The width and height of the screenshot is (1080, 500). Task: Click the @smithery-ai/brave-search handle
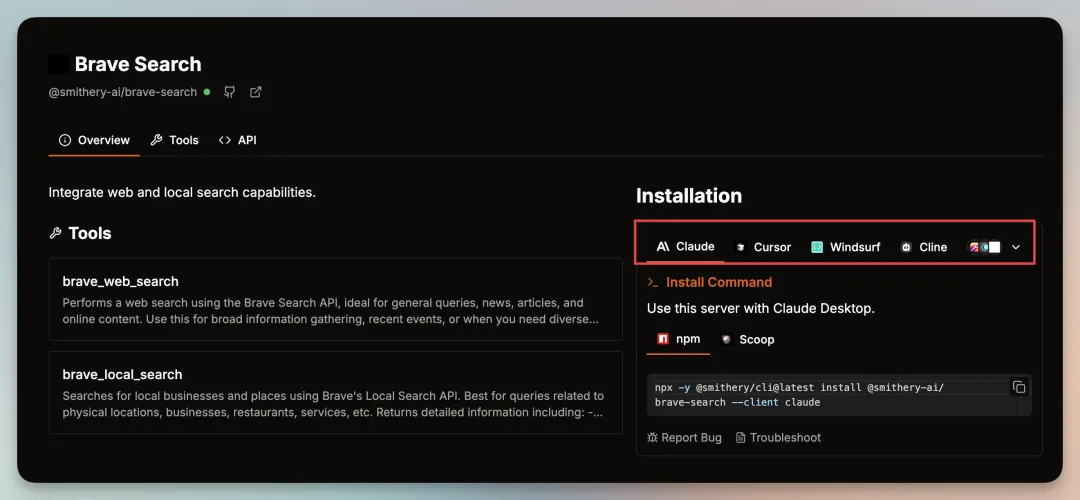tap(123, 92)
